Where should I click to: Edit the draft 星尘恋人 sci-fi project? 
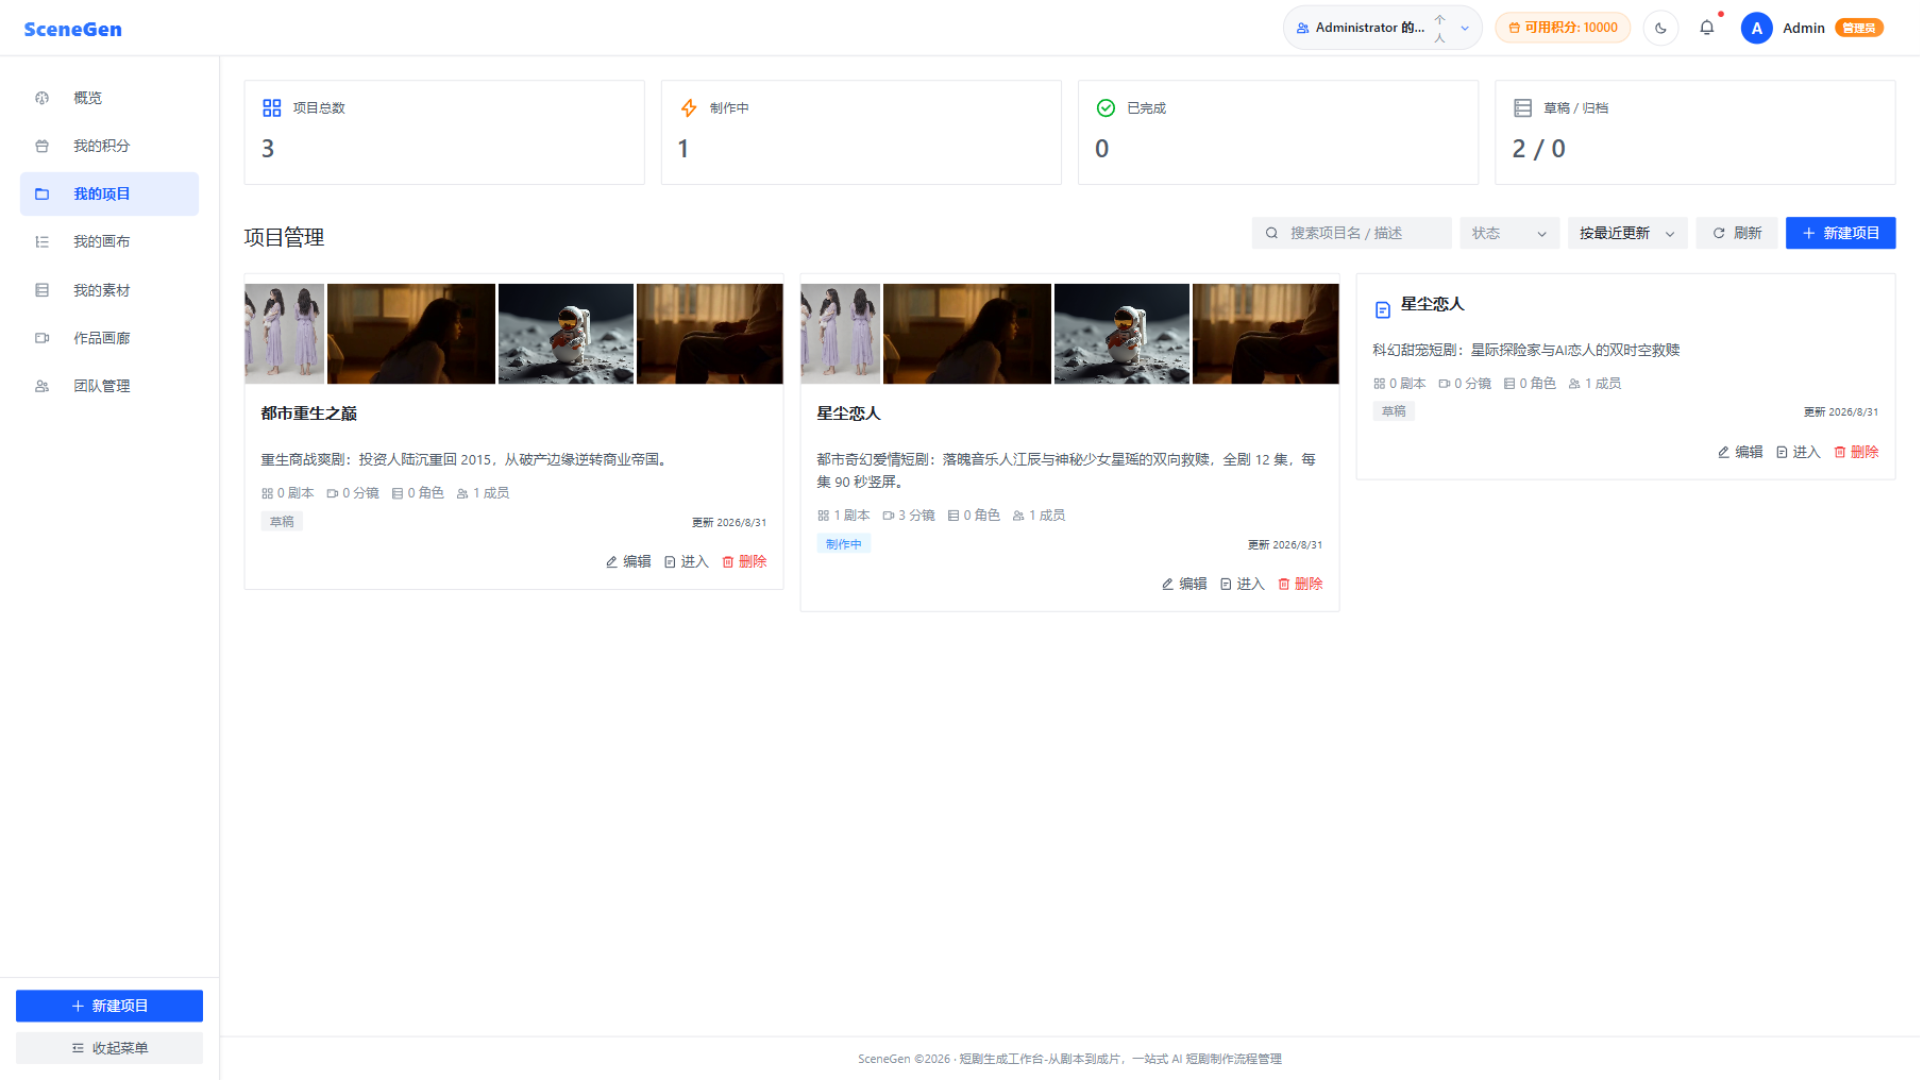(x=1740, y=452)
